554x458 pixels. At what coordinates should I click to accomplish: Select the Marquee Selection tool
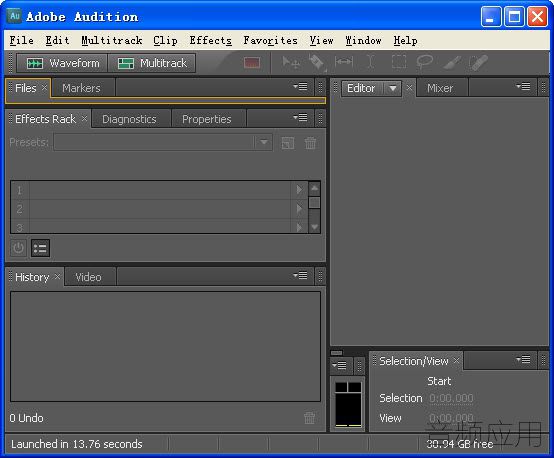[x=399, y=62]
